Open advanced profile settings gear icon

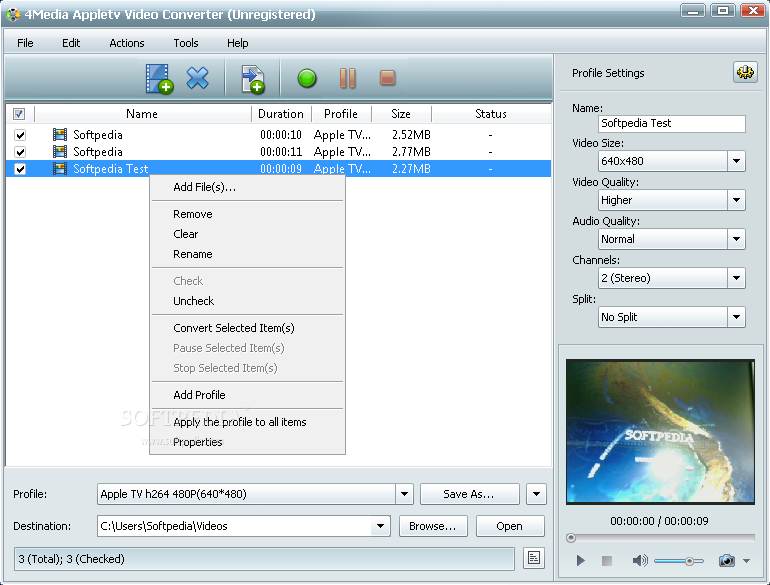[x=745, y=72]
